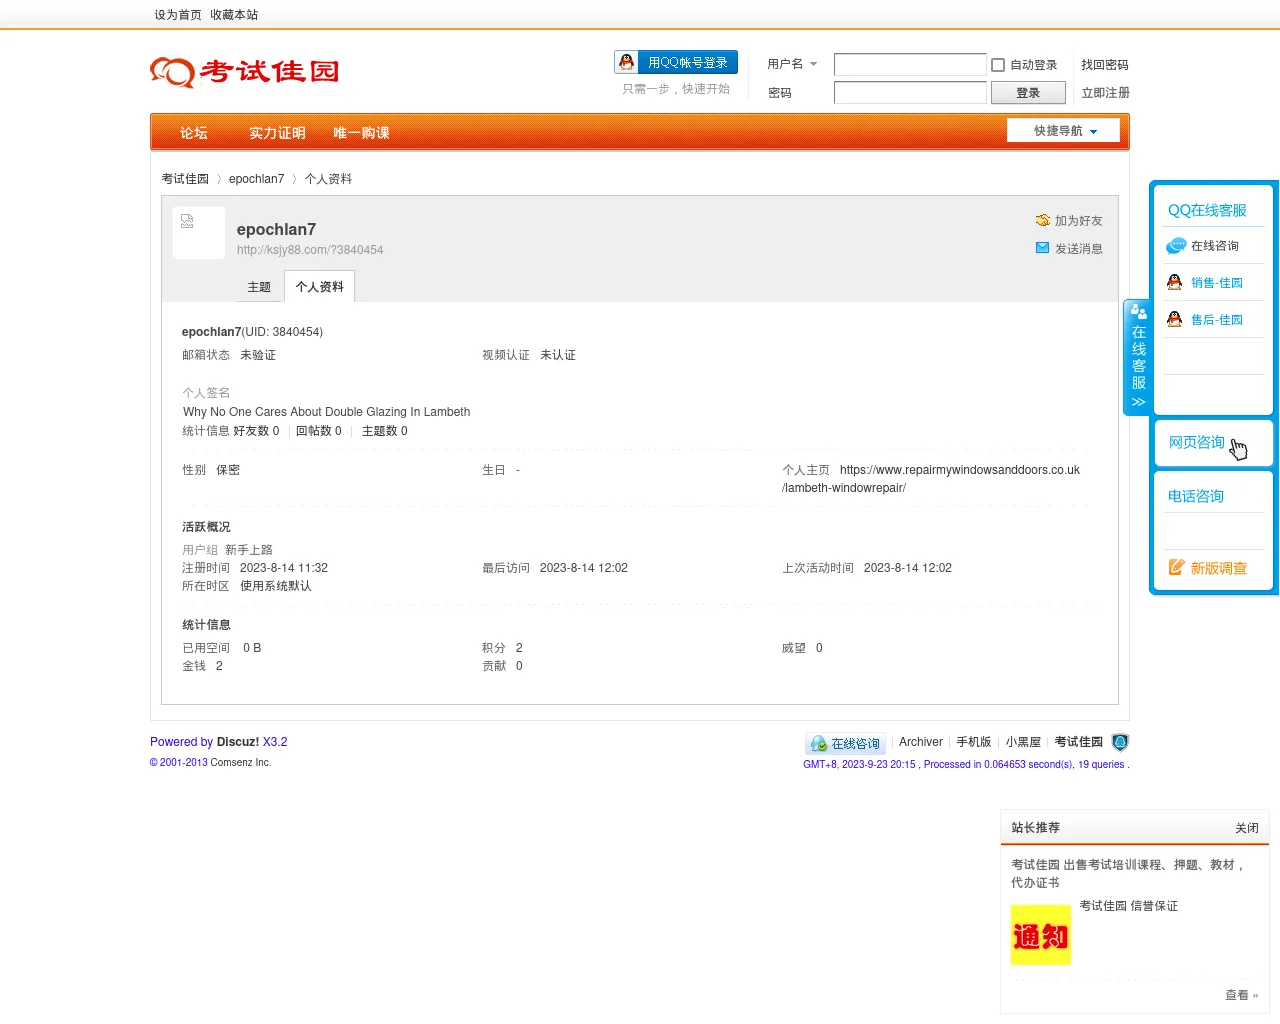Click the 售后-佳园 sidebar link
1280x1024 pixels.
[1217, 320]
